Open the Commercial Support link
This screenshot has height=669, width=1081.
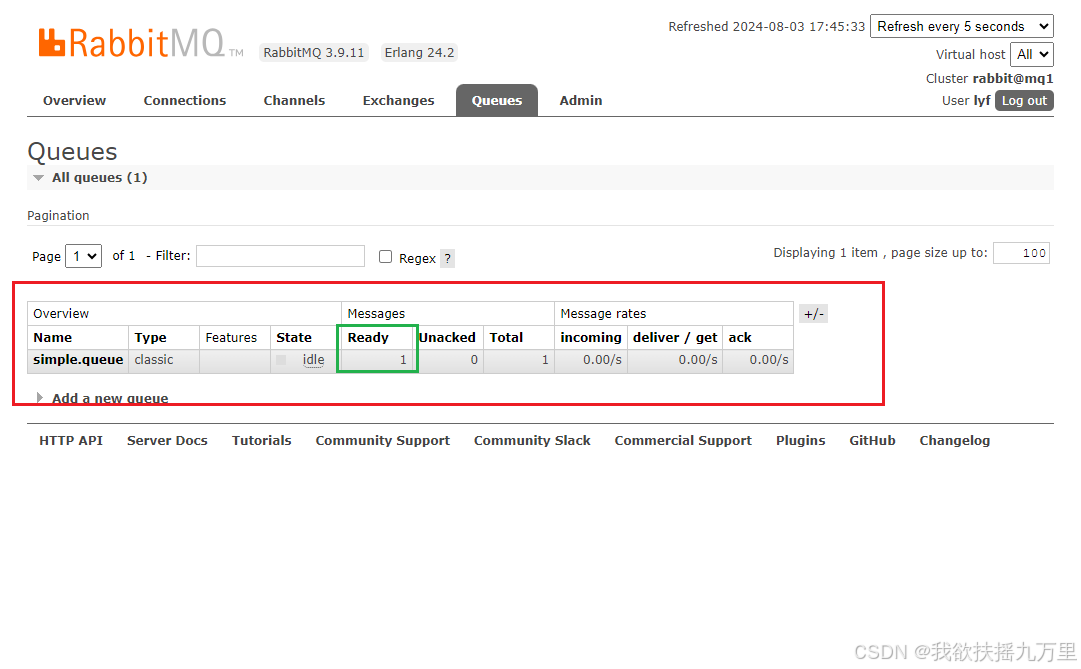click(x=683, y=441)
